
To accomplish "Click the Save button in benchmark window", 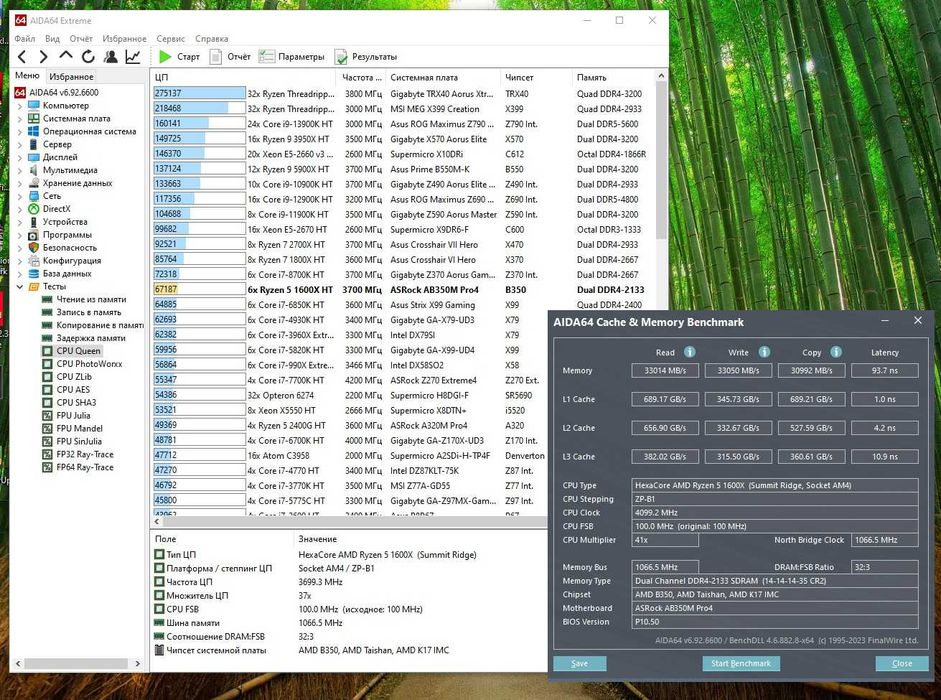I will coord(580,663).
